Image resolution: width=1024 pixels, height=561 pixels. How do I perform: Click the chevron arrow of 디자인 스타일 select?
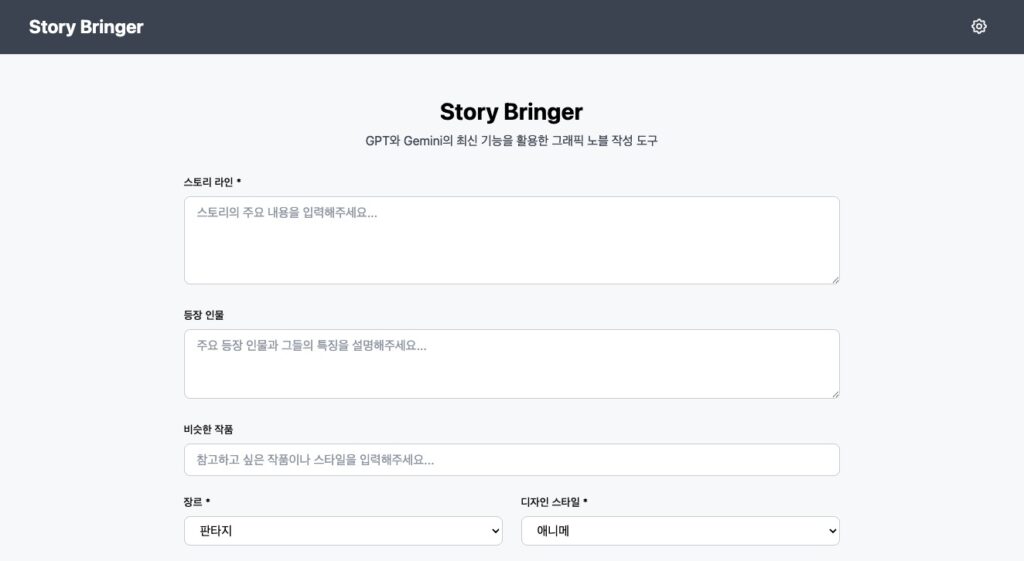pos(831,531)
